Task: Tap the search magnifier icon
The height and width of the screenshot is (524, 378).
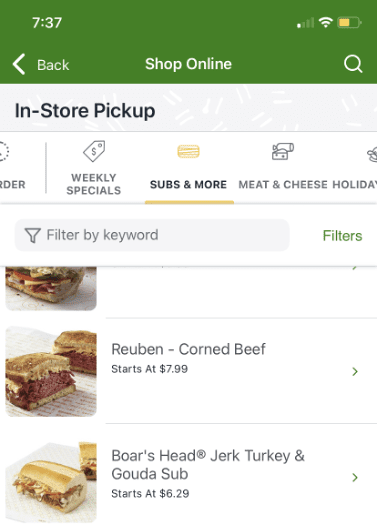Action: point(353,63)
